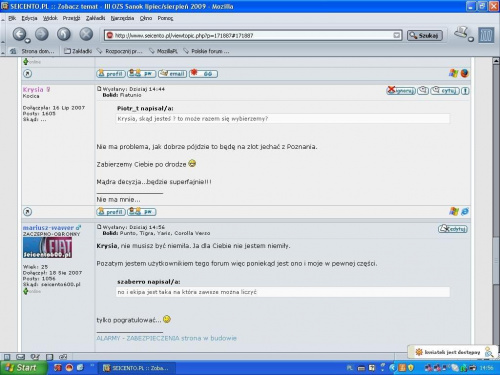
Task: Click the cytuj quote button on Krysia's post
Action: click(445, 91)
